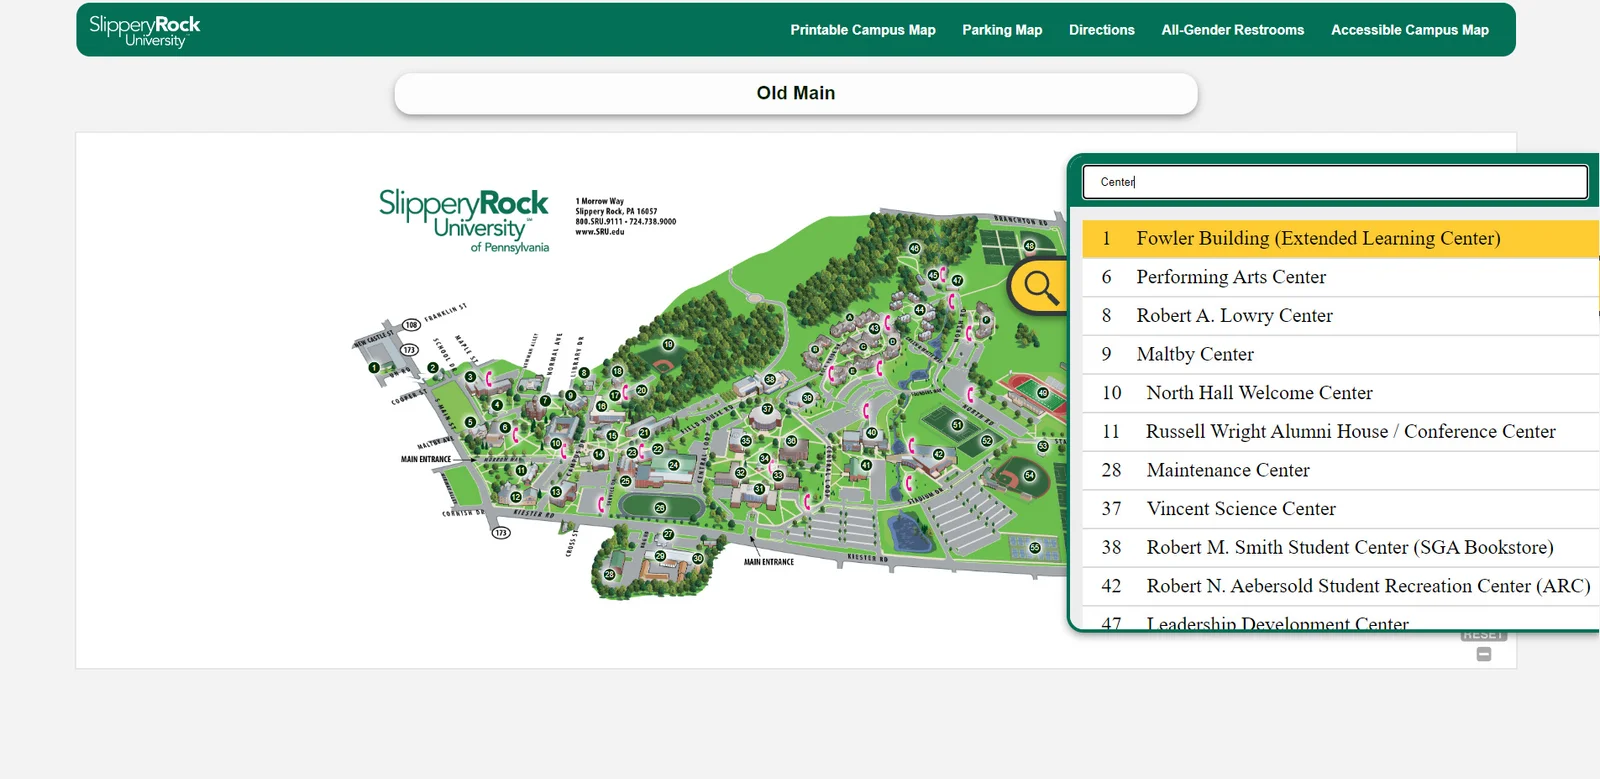1600x779 pixels.
Task: Choose North Hall Welcome Center
Action: [x=1340, y=393]
